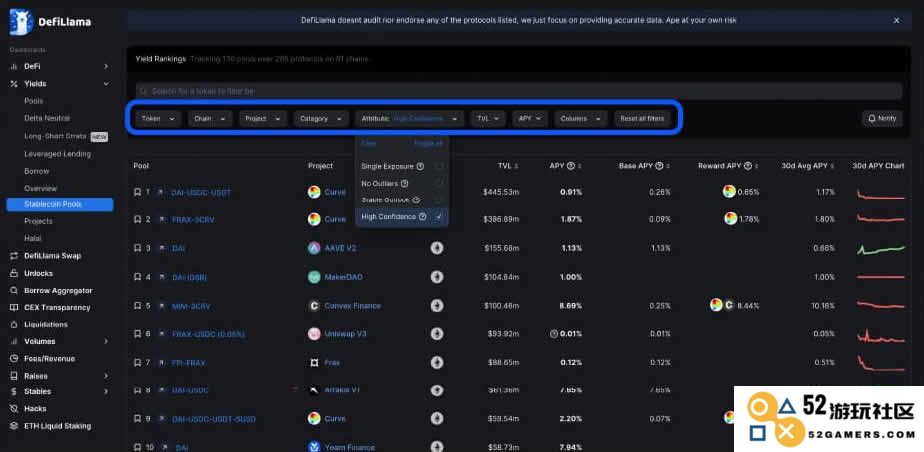Screen dimensions: 924x452
Task: Click the chain icon in Convex Finance row
Action: (x=437, y=305)
